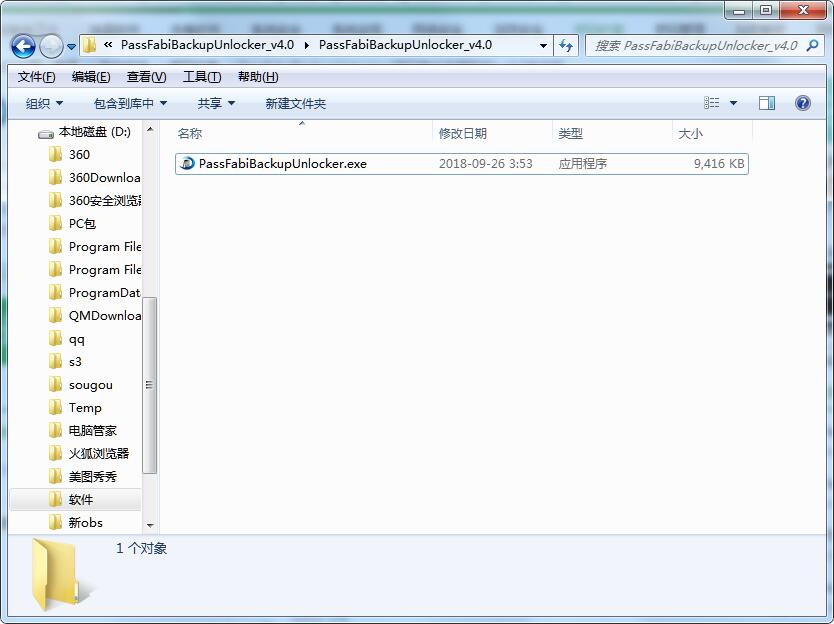Select the PC包 folder in tree
834x624 pixels.
(82, 224)
